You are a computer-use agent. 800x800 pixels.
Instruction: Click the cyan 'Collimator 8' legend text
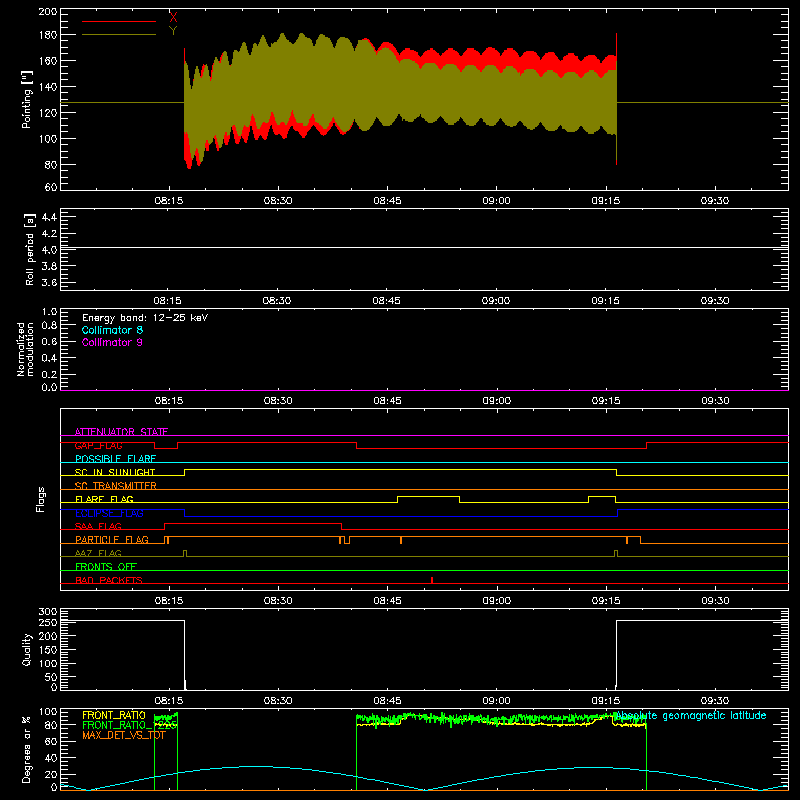click(112, 330)
